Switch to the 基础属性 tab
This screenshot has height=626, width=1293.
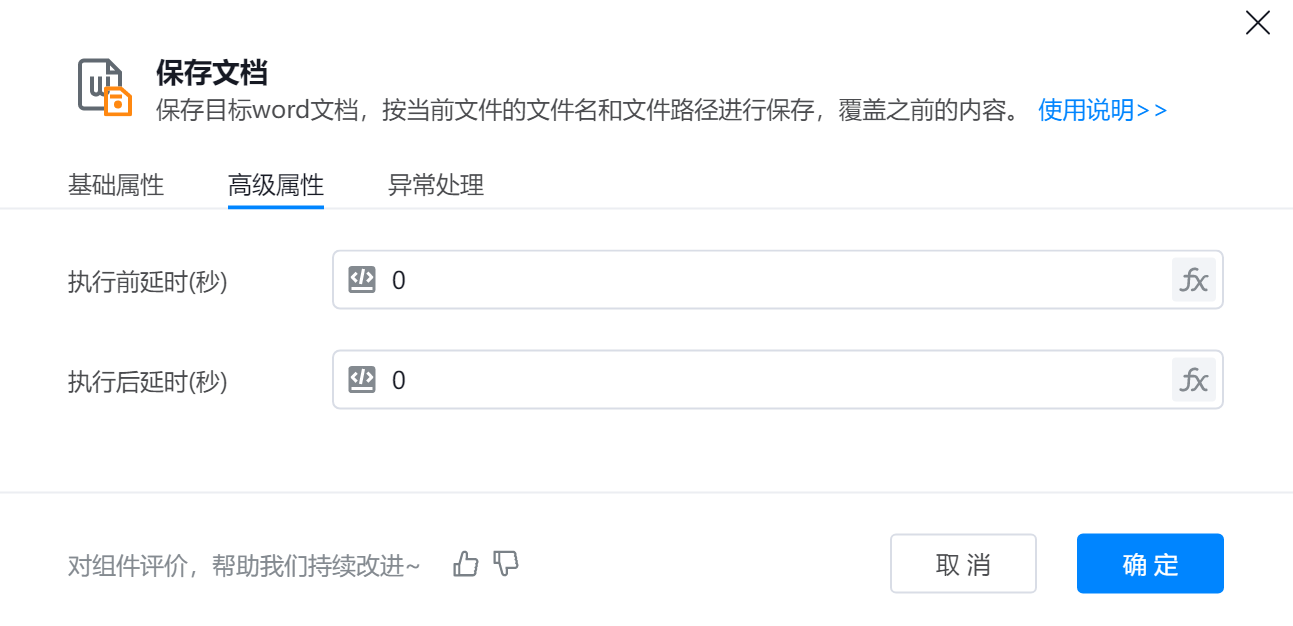[x=116, y=185]
